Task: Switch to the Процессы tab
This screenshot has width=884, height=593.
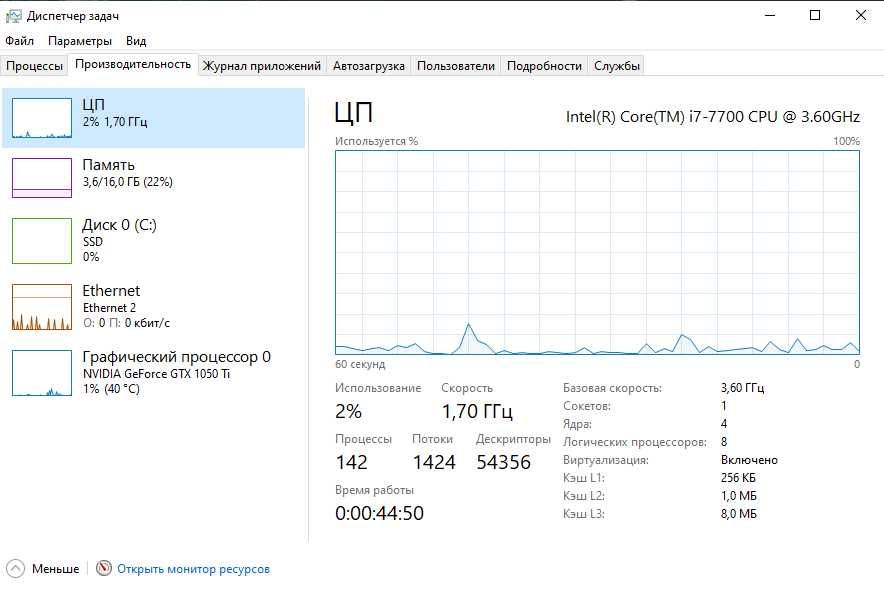Action: pos(34,65)
